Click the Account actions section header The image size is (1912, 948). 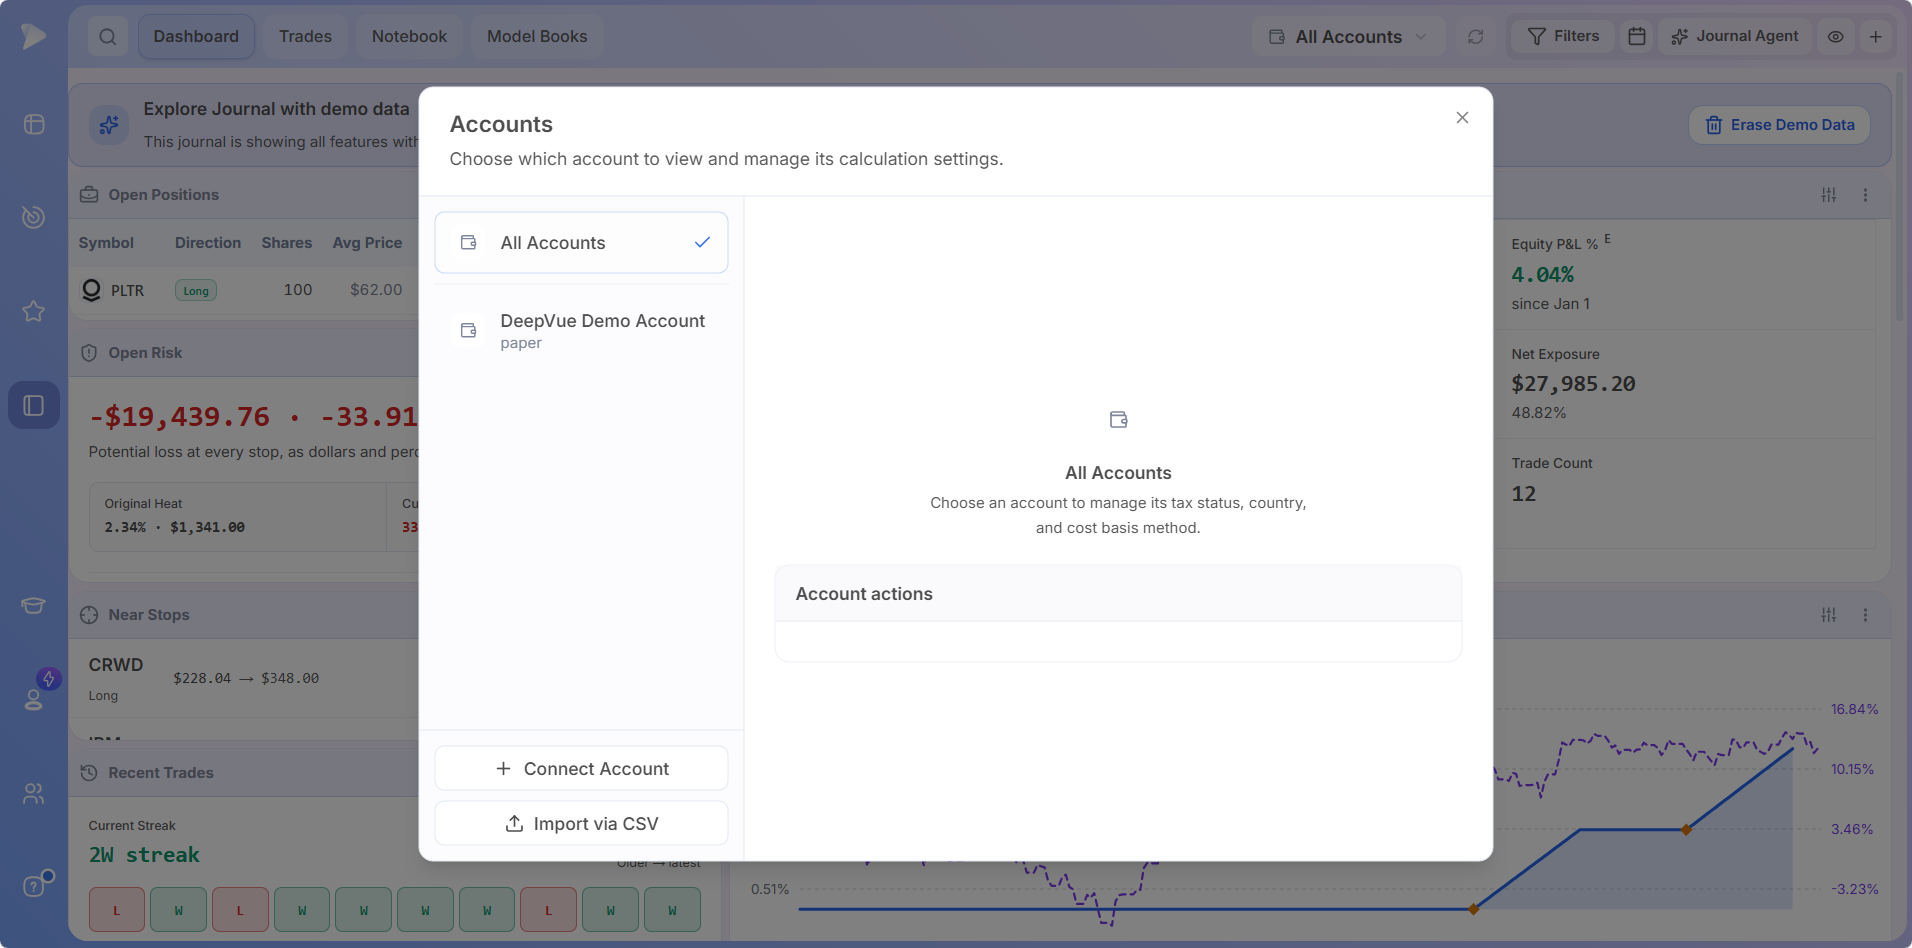tap(1118, 594)
